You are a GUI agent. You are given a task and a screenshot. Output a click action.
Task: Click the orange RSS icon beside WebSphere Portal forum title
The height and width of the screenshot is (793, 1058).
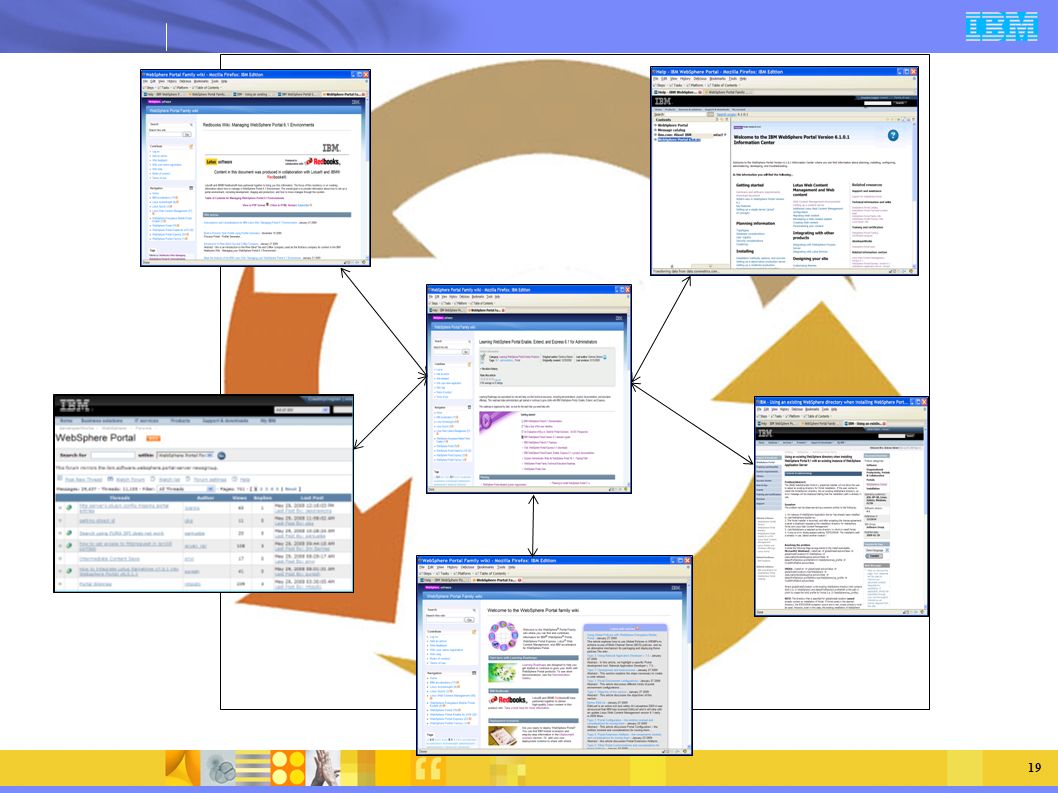point(152,439)
